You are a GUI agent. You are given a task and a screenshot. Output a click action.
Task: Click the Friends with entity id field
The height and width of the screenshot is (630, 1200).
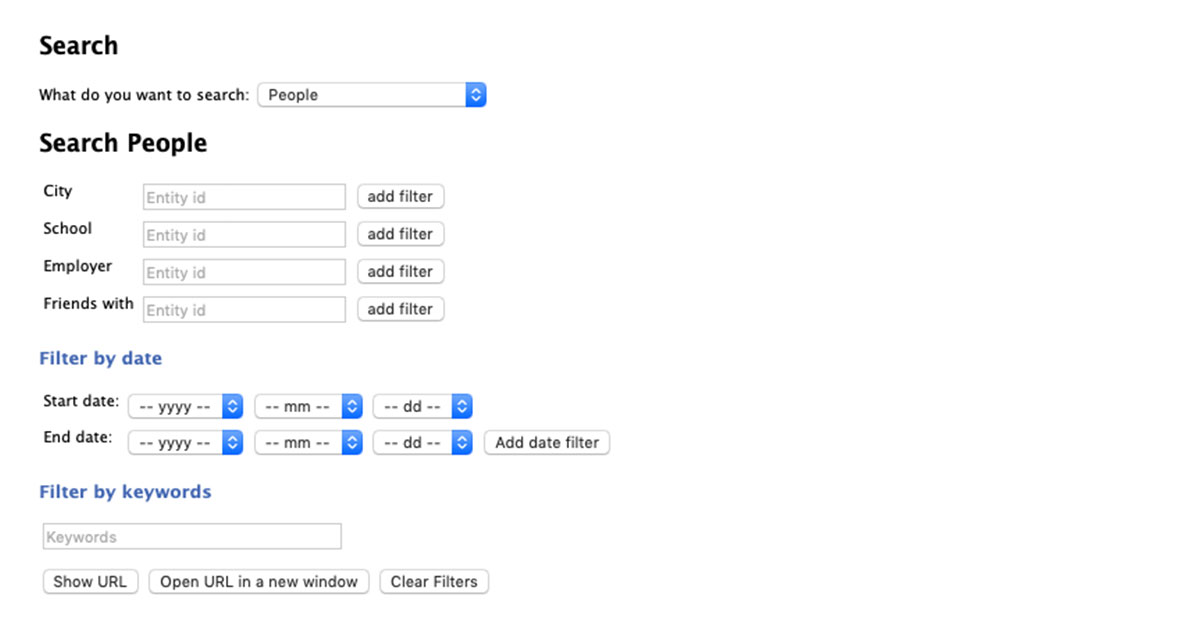click(244, 310)
